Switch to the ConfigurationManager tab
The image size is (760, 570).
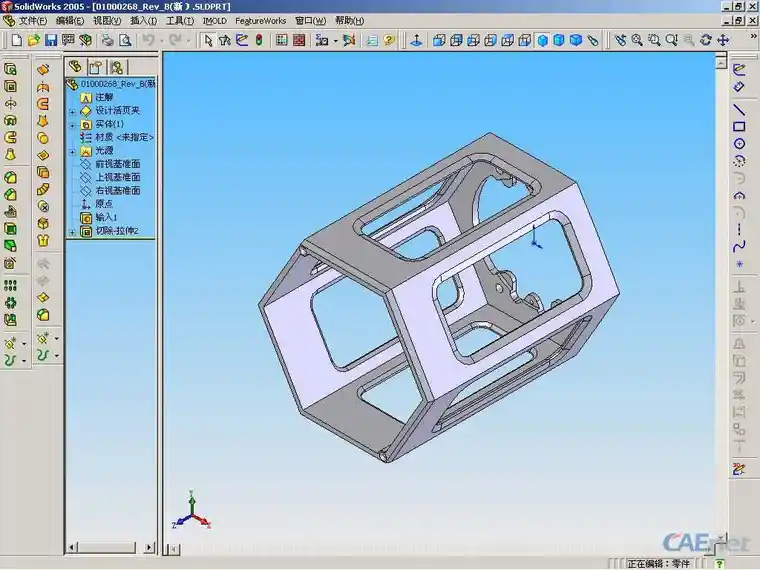117,67
